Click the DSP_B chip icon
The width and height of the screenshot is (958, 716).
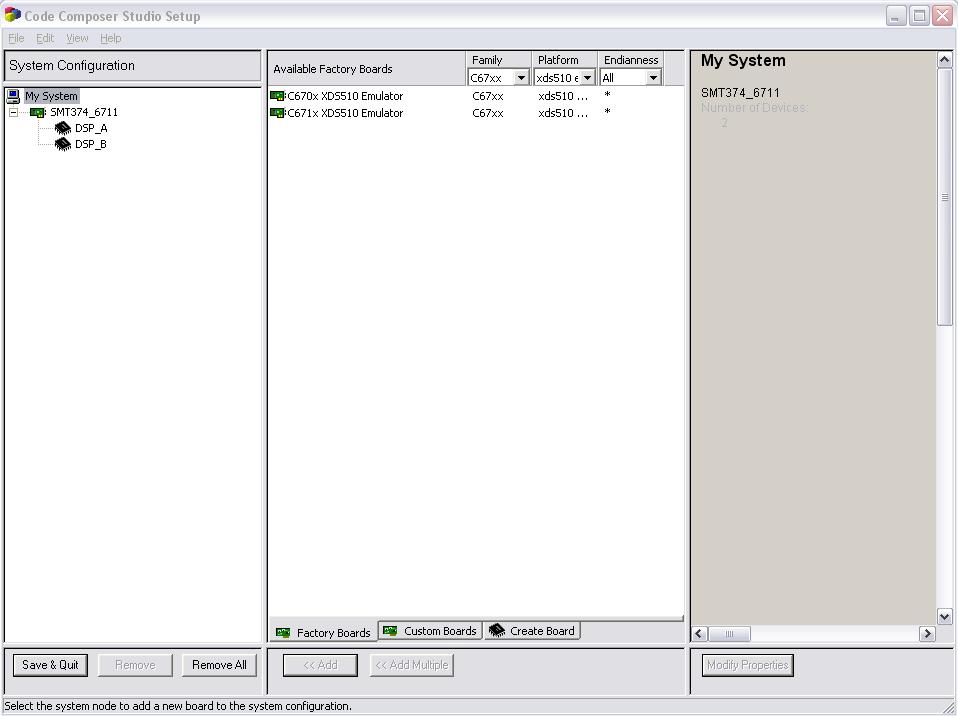point(63,144)
